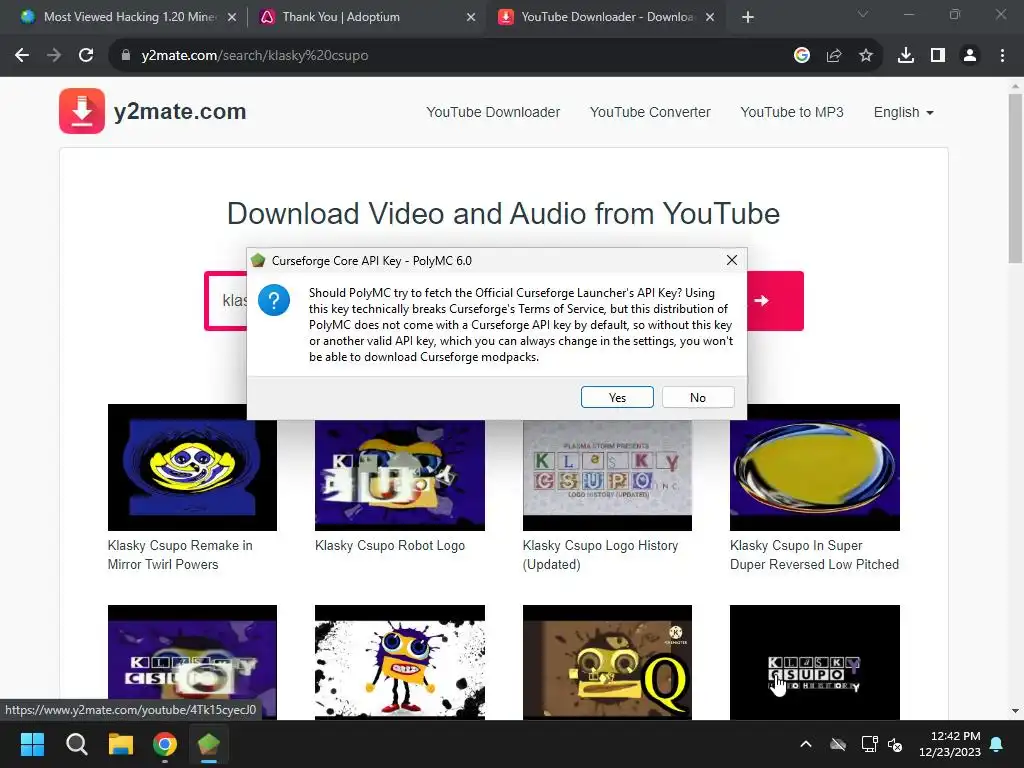The height and width of the screenshot is (768, 1024).
Task: Click 'Klasky Csupo Remake in Mirror Twirl Powers' title
Action: click(180, 554)
